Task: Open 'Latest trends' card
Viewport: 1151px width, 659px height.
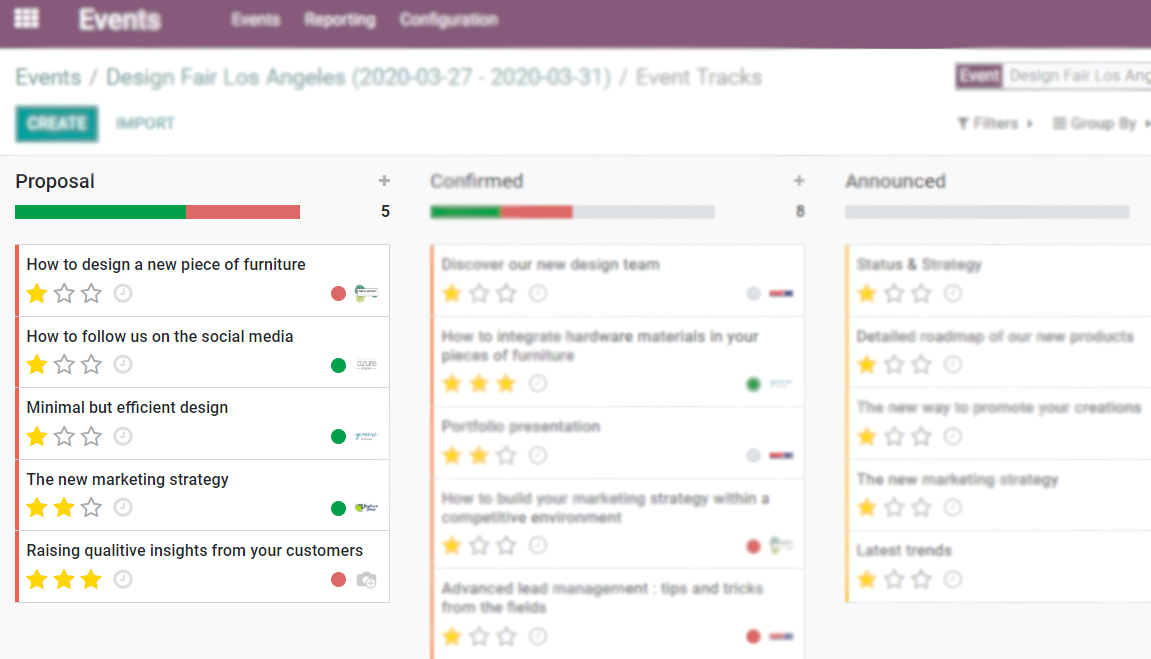Action: [x=998, y=567]
